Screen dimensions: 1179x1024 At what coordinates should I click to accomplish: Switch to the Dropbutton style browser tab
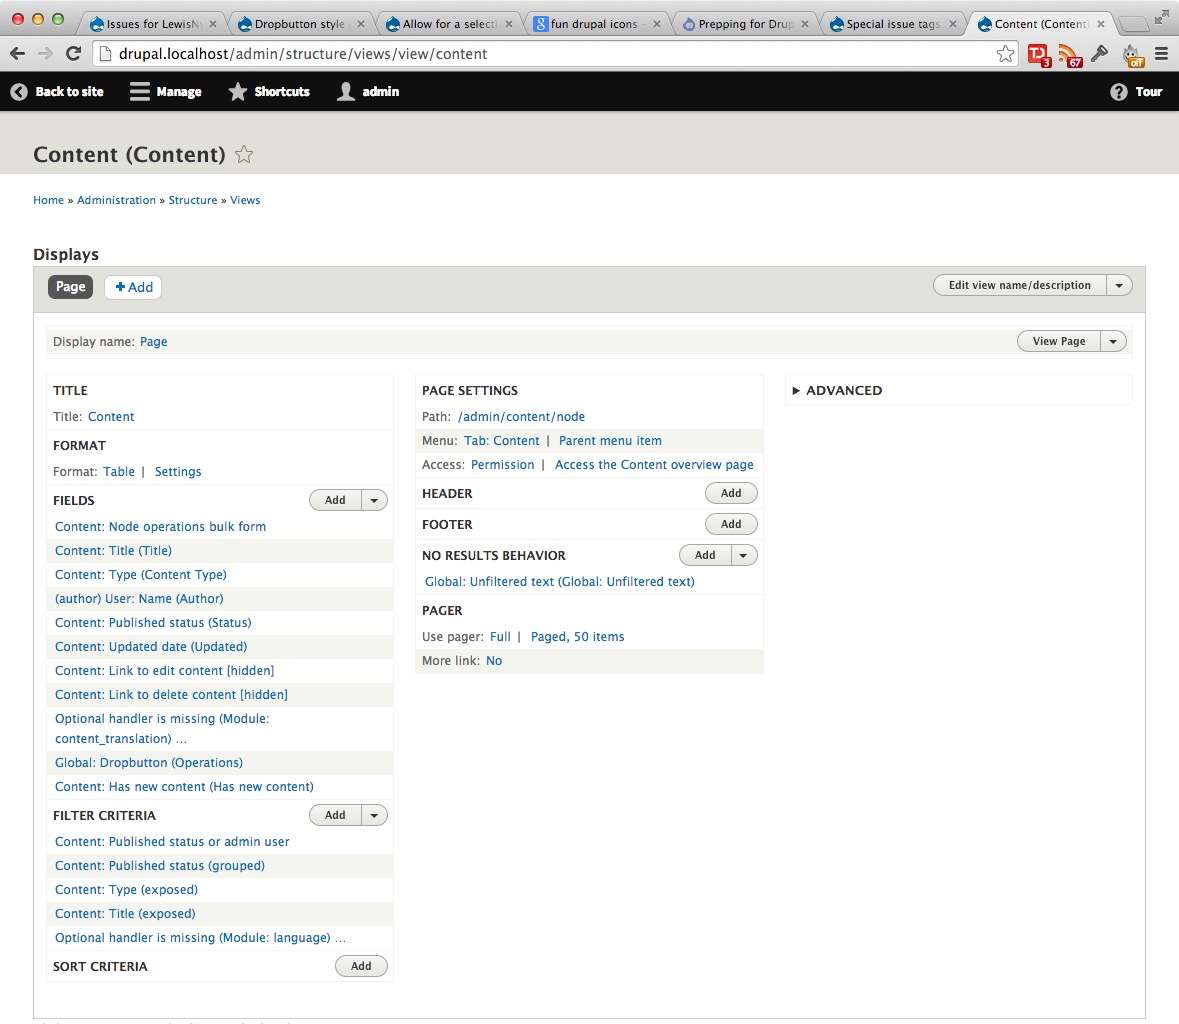point(299,24)
